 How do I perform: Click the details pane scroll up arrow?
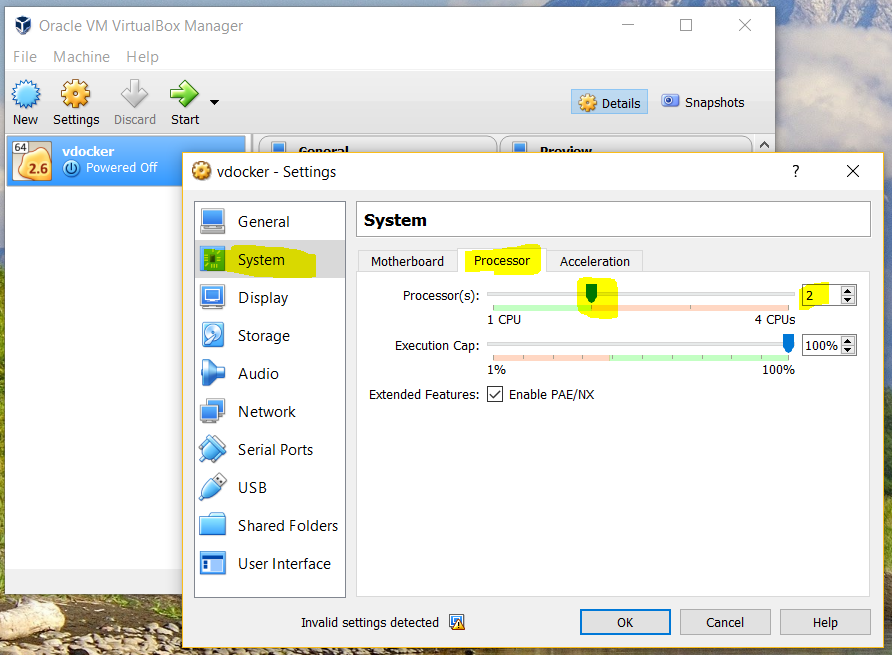click(x=764, y=145)
